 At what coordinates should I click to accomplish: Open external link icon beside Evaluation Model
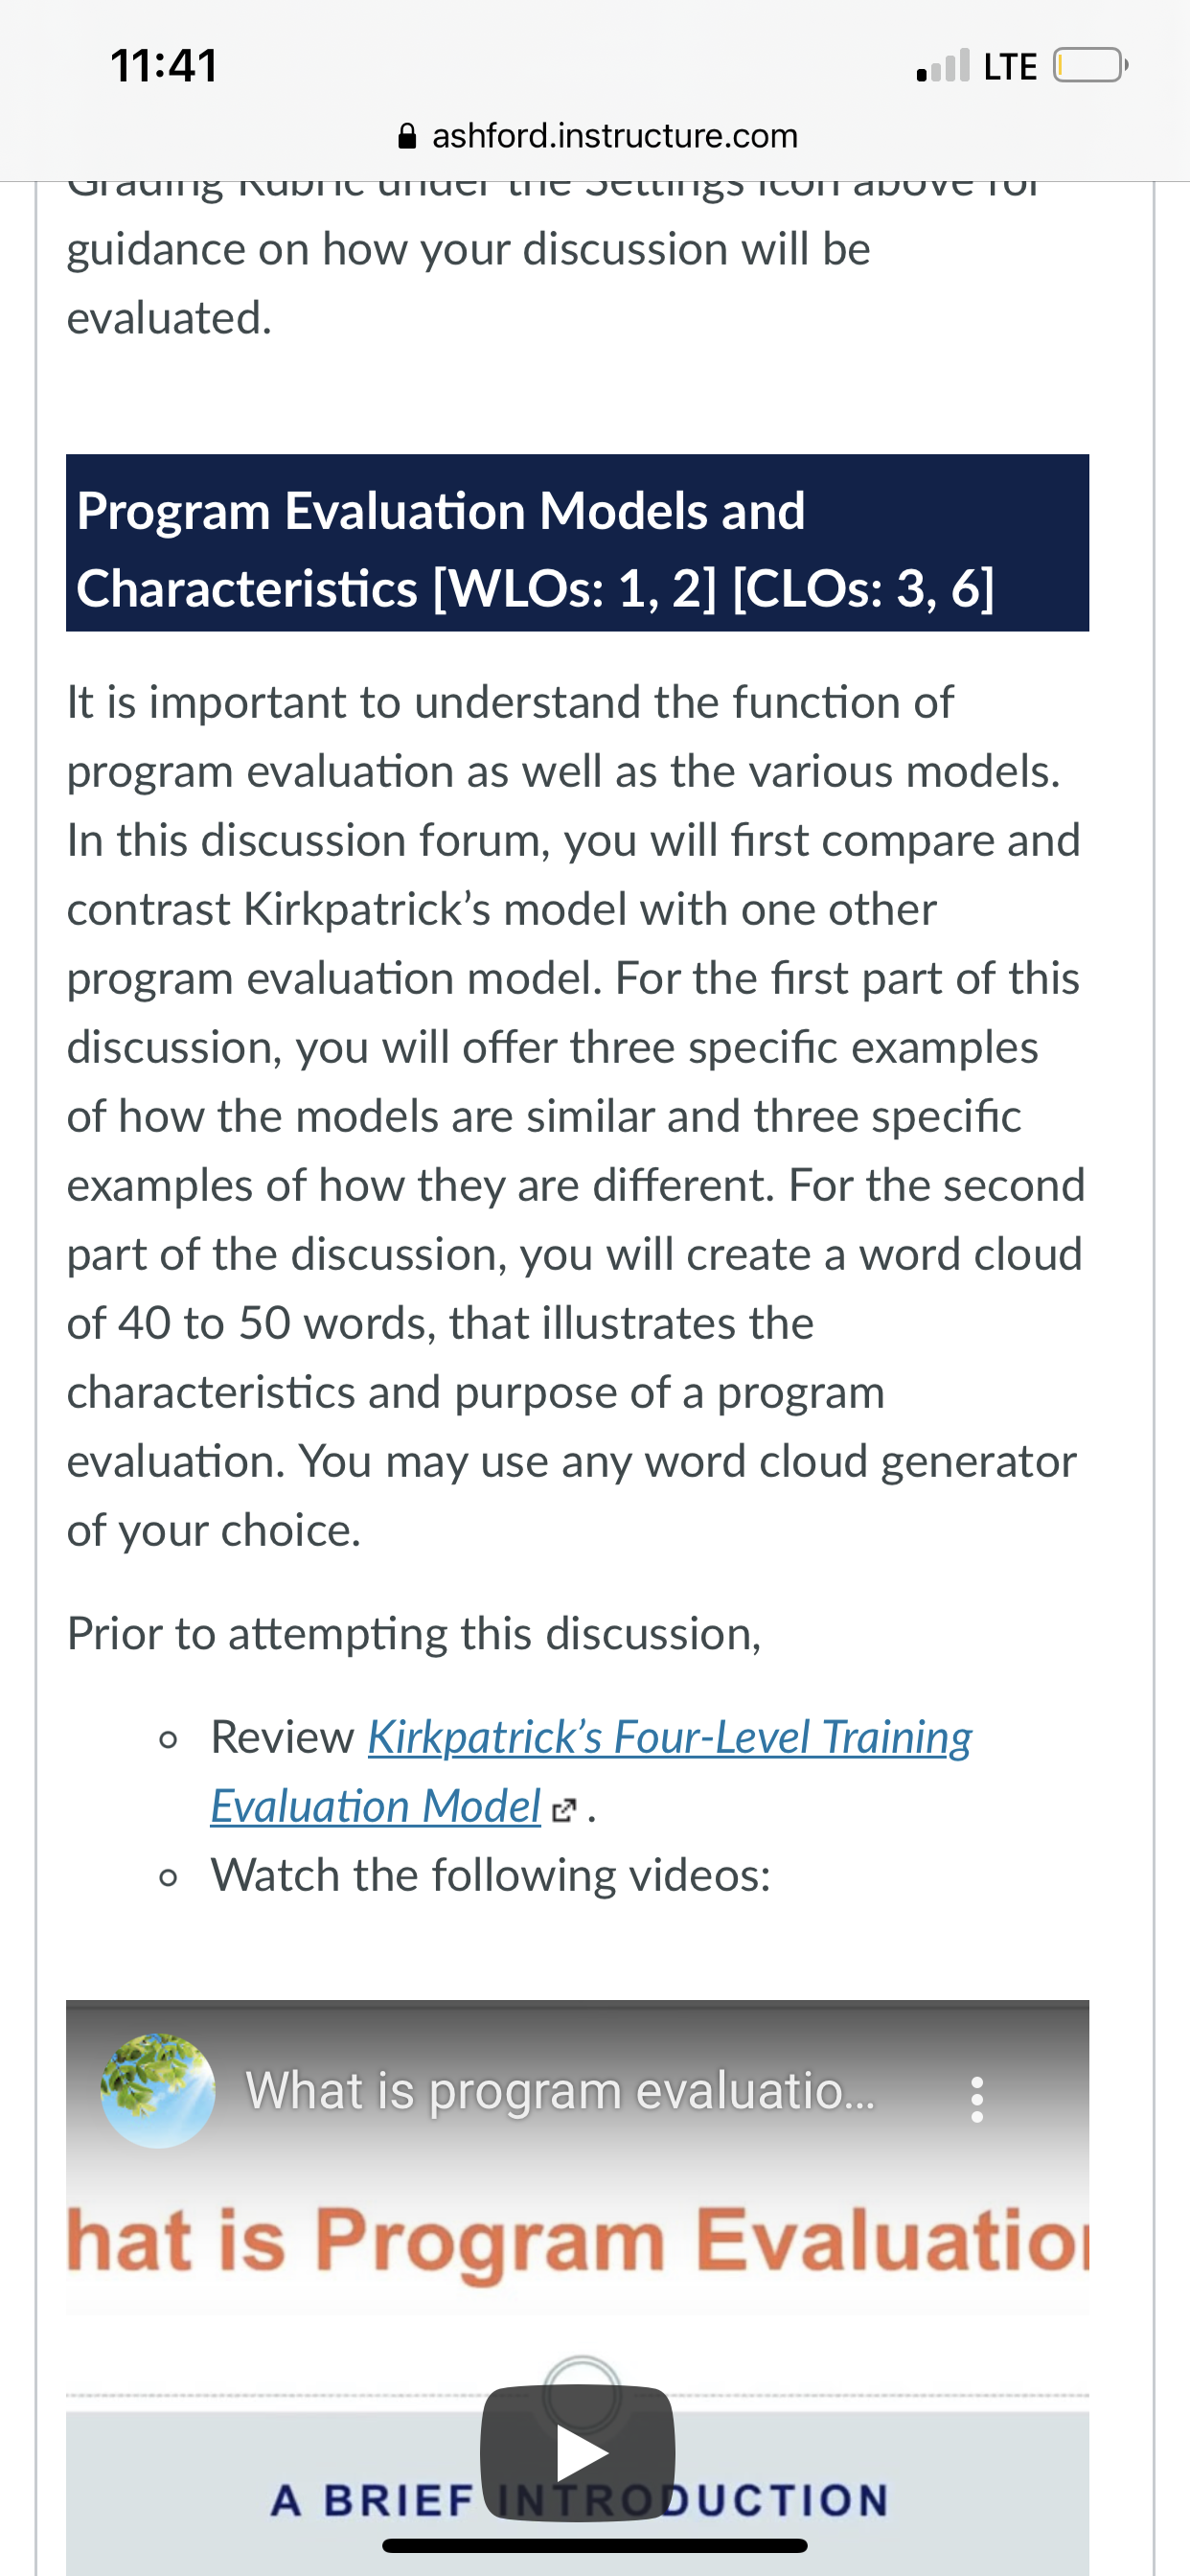point(564,1810)
